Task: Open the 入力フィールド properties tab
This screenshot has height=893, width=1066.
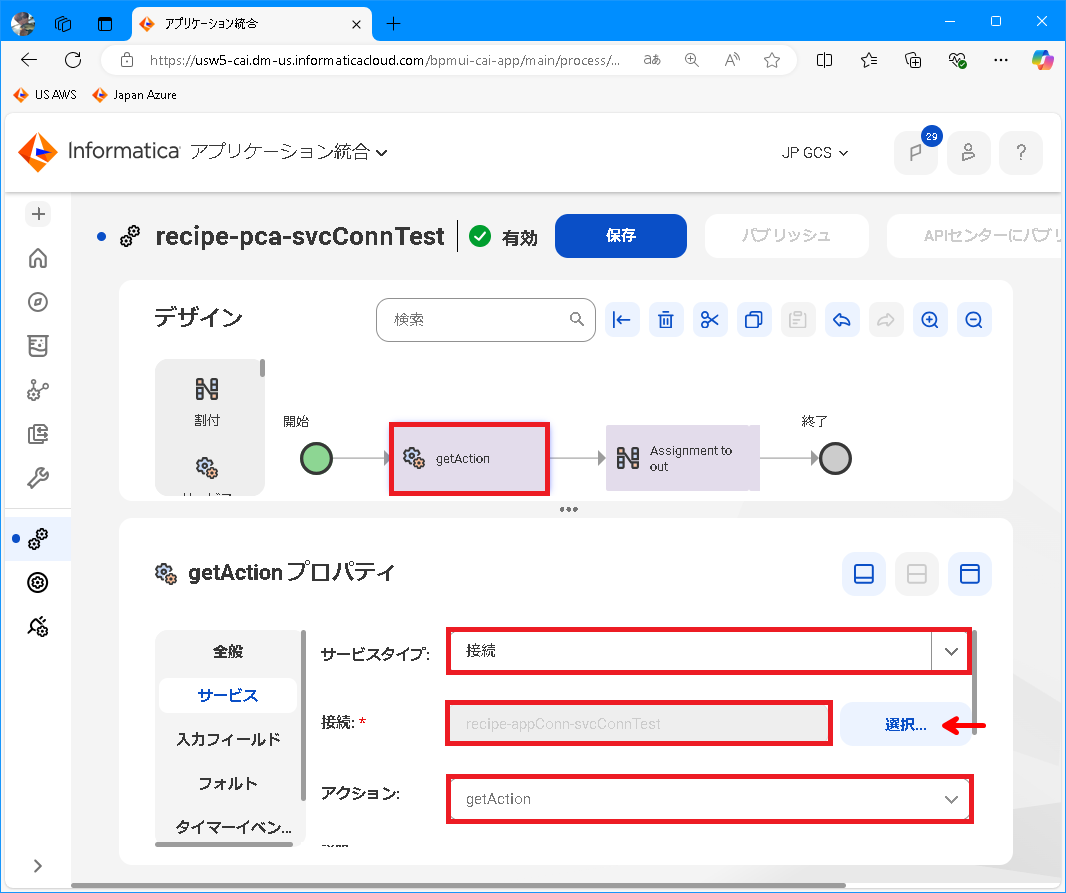Action: pos(228,739)
